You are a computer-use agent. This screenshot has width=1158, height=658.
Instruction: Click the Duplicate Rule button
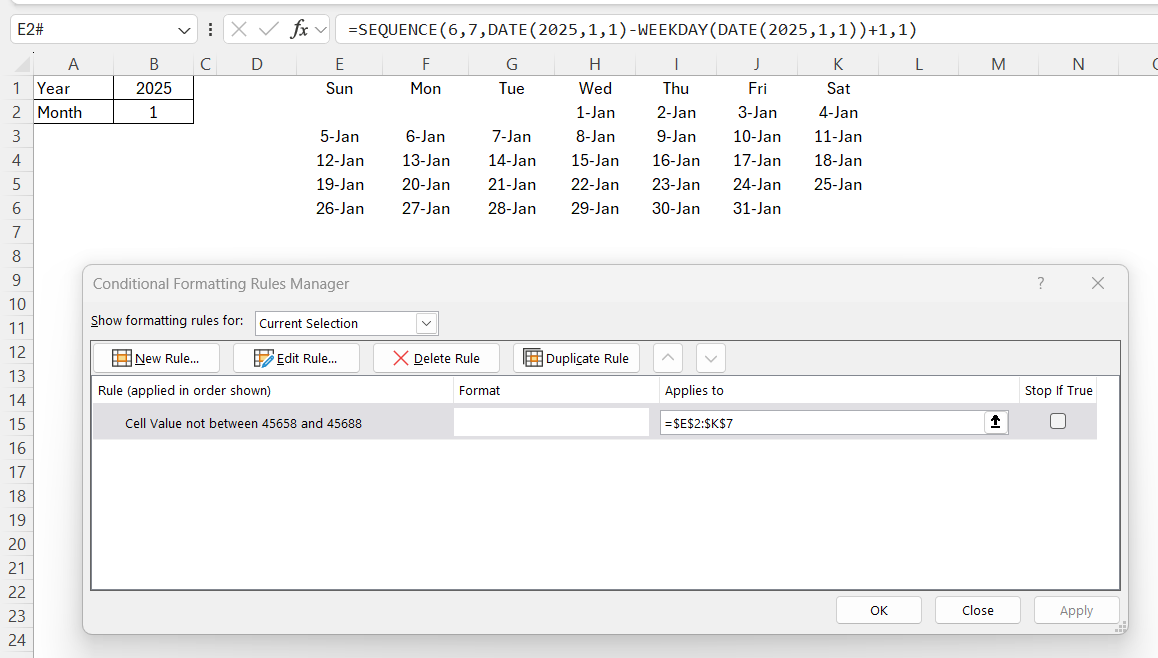[576, 358]
